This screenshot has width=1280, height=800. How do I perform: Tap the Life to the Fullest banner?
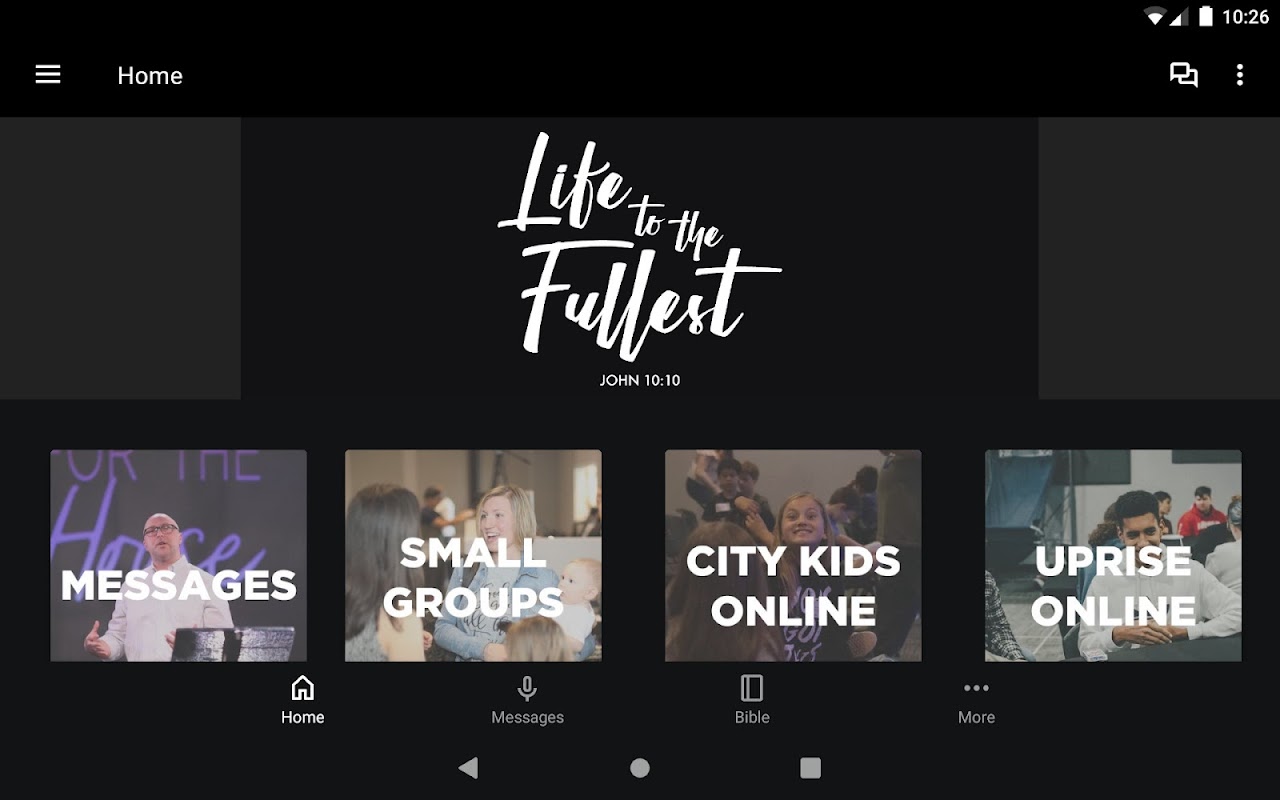point(640,258)
